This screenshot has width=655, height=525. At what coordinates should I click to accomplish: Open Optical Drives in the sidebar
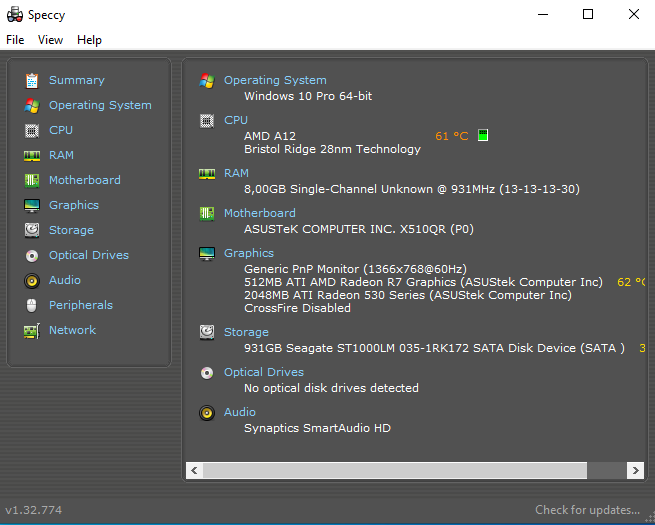(89, 255)
